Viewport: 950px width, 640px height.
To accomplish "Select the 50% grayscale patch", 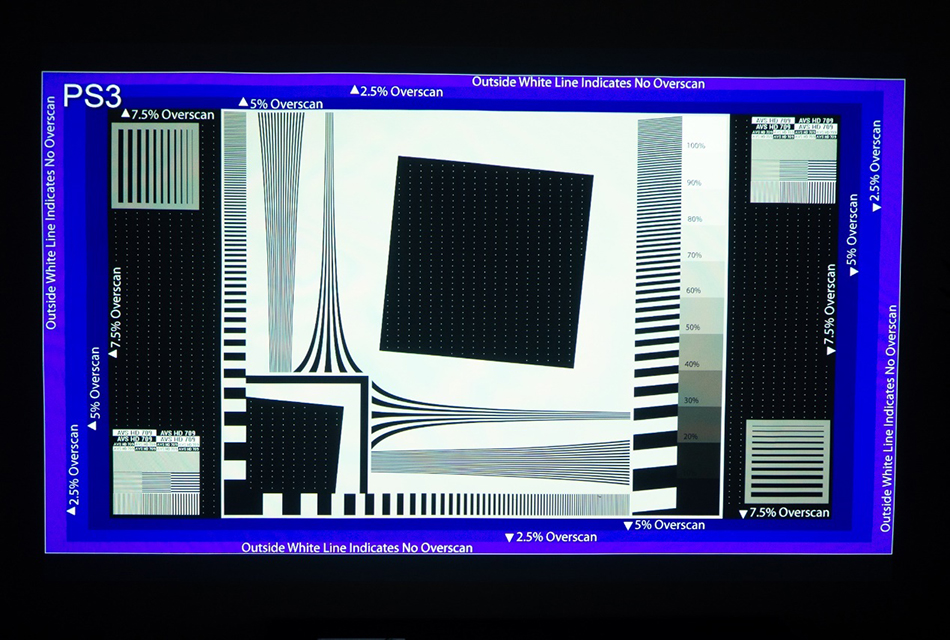I will 693,327.
